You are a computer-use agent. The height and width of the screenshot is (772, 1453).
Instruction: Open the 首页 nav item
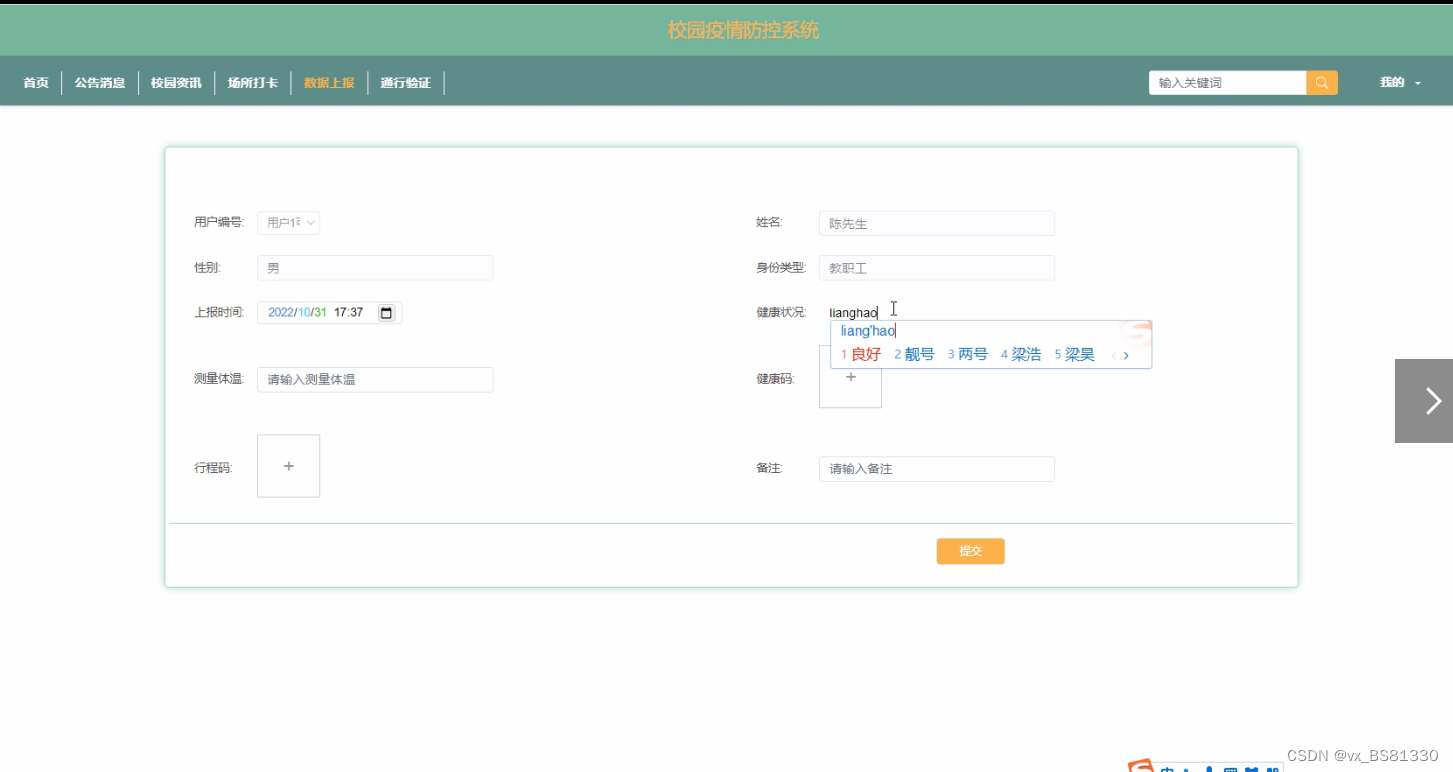(36, 83)
